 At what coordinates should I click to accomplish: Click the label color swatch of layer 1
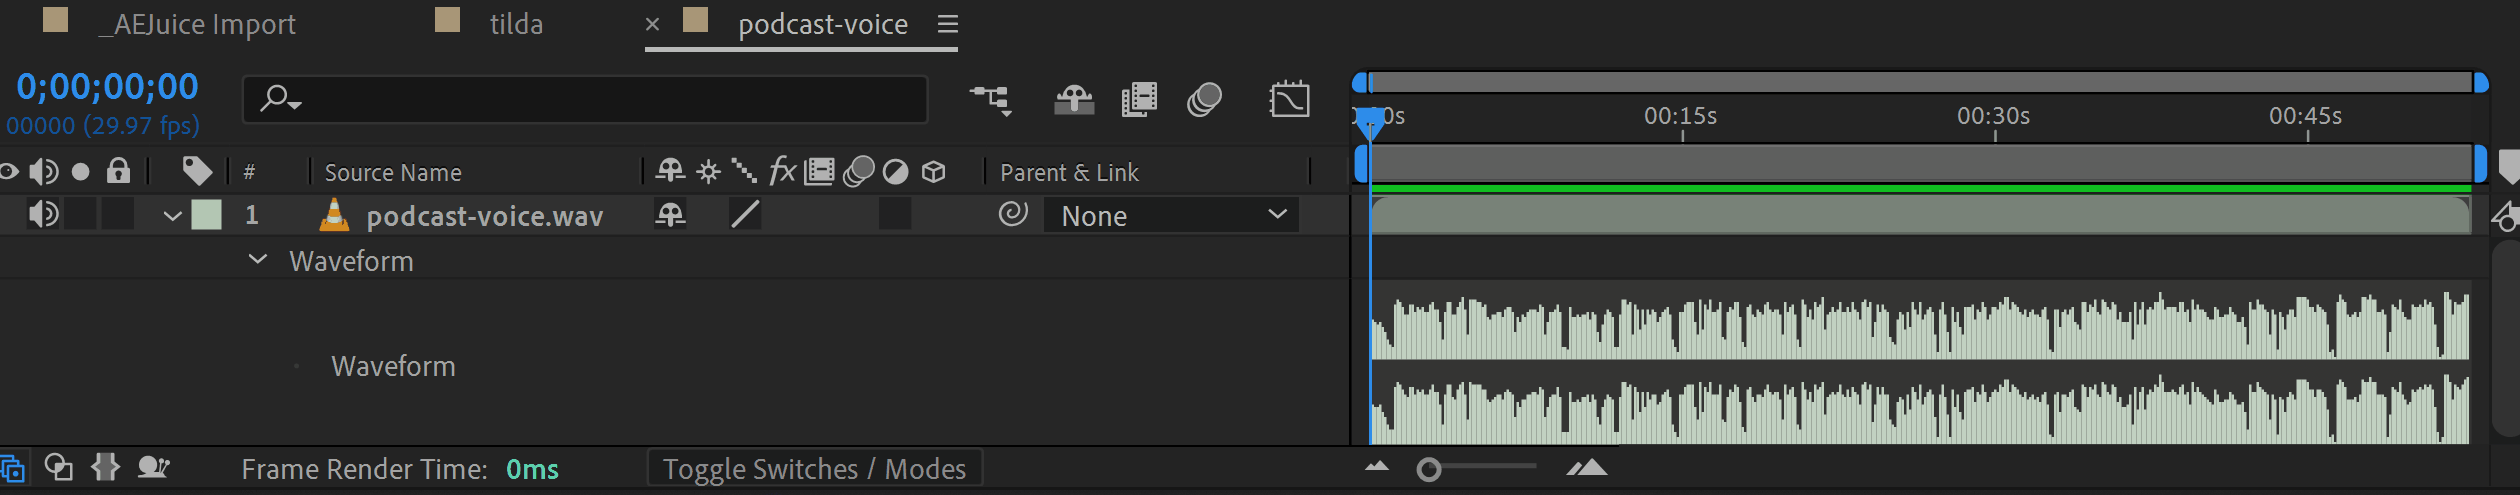pos(207,215)
